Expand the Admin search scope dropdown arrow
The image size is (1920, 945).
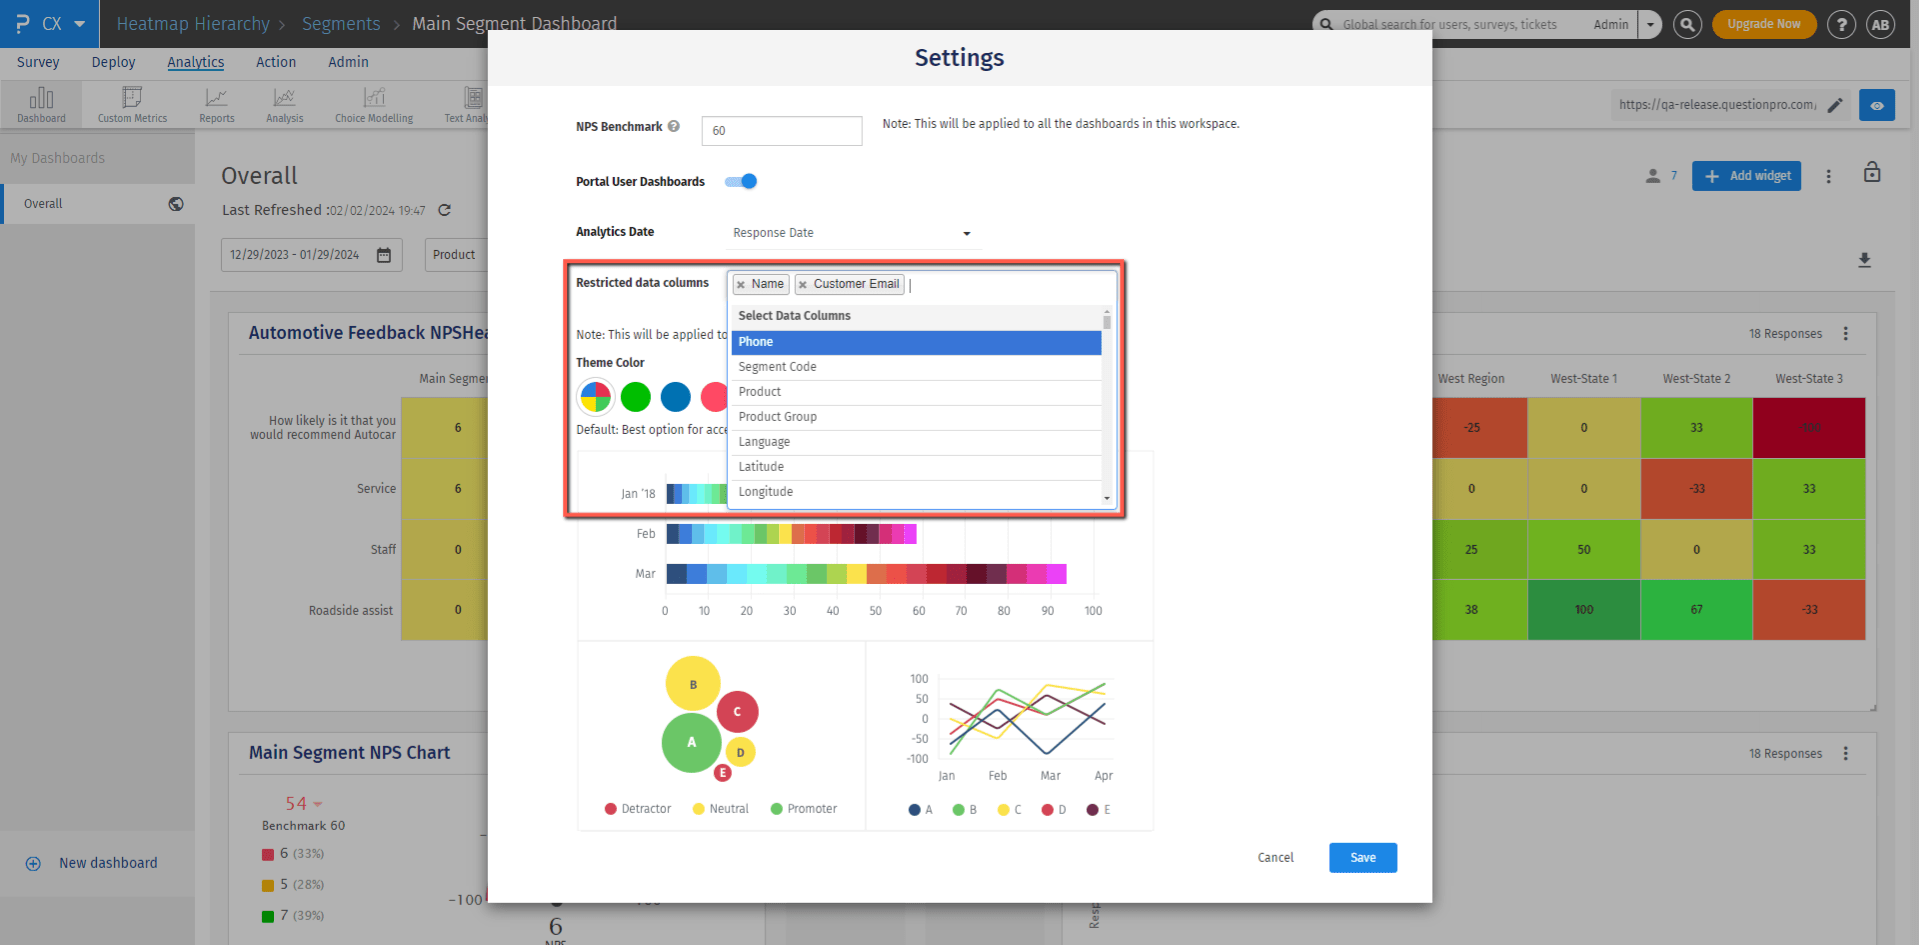1648,24
